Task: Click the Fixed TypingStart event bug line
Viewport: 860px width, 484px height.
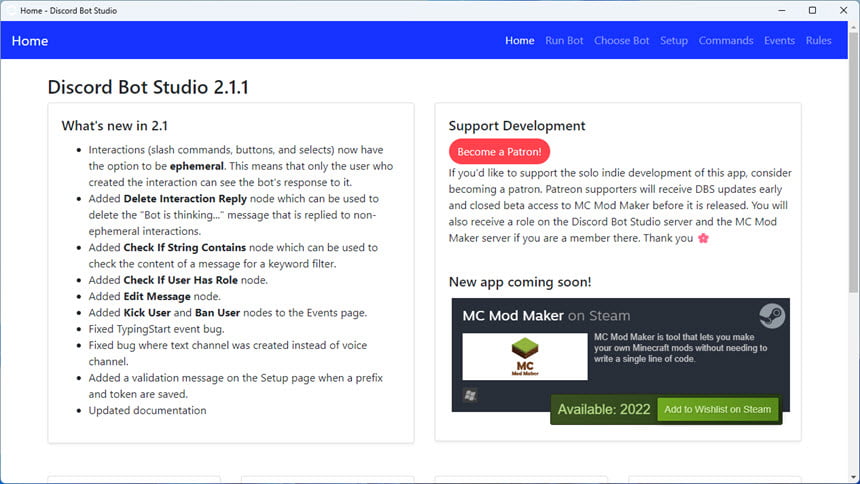Action: coord(156,329)
